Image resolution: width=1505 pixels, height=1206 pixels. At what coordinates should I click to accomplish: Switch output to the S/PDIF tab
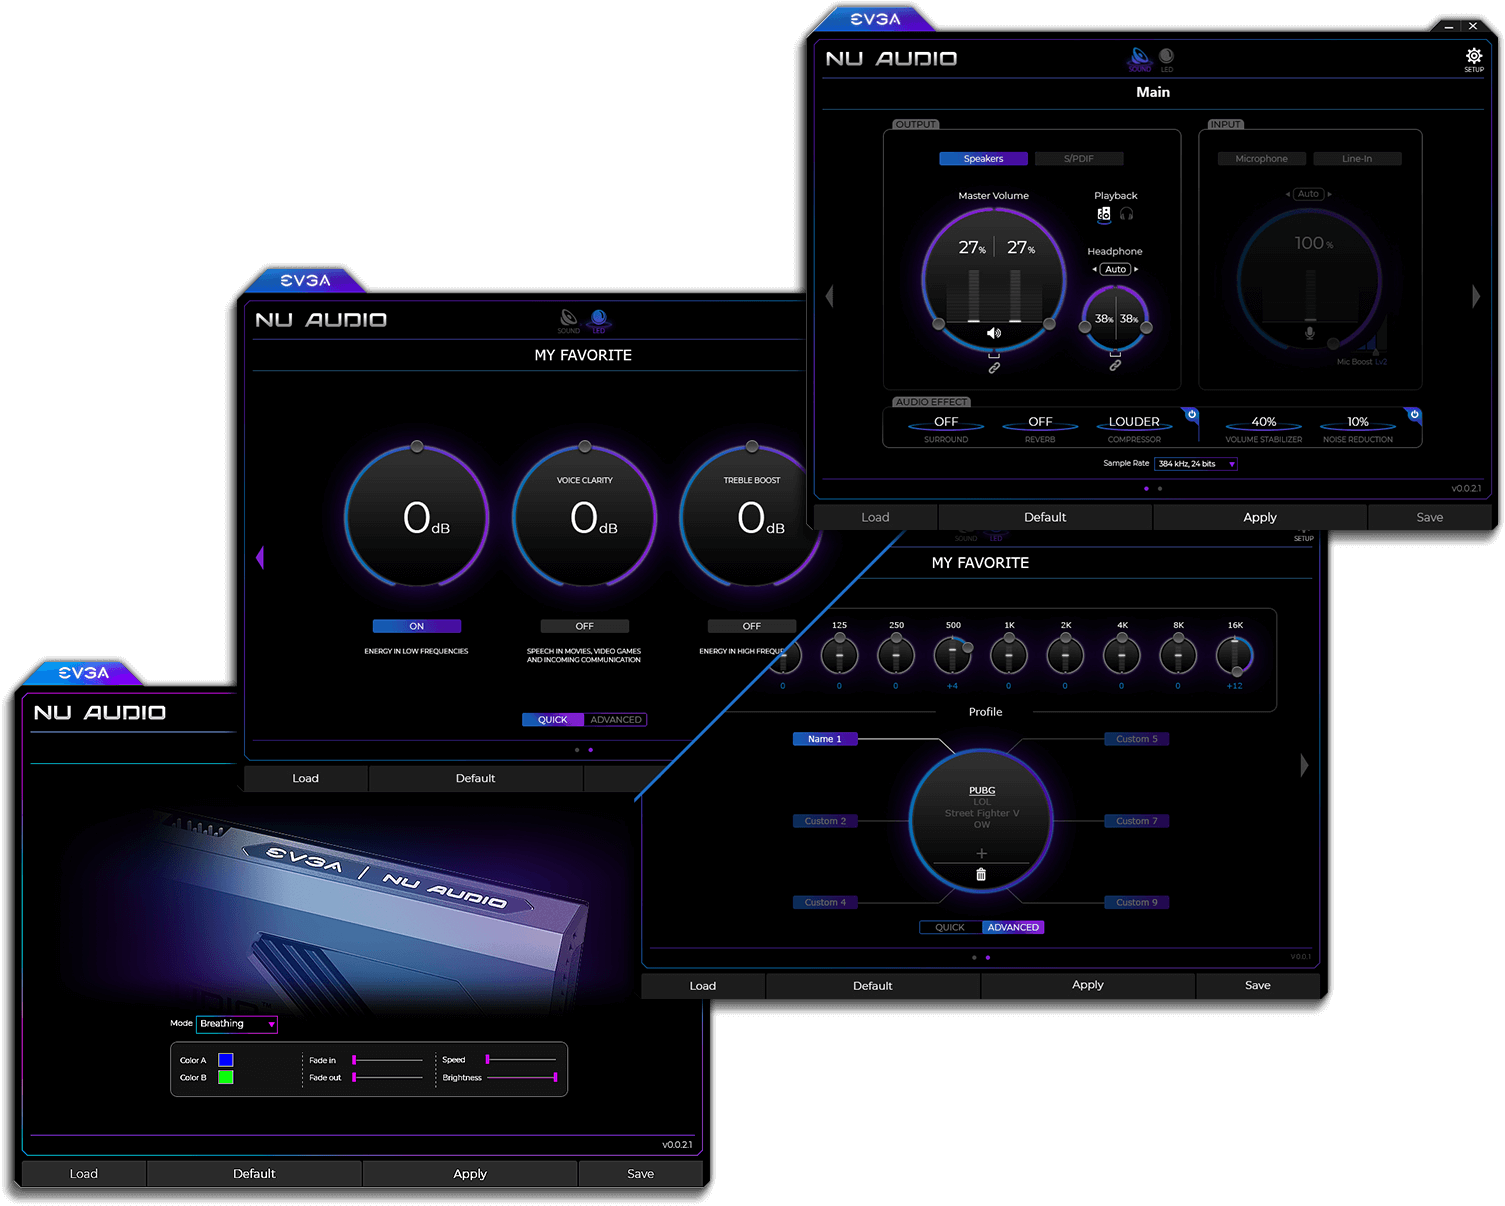pyautogui.click(x=1078, y=159)
